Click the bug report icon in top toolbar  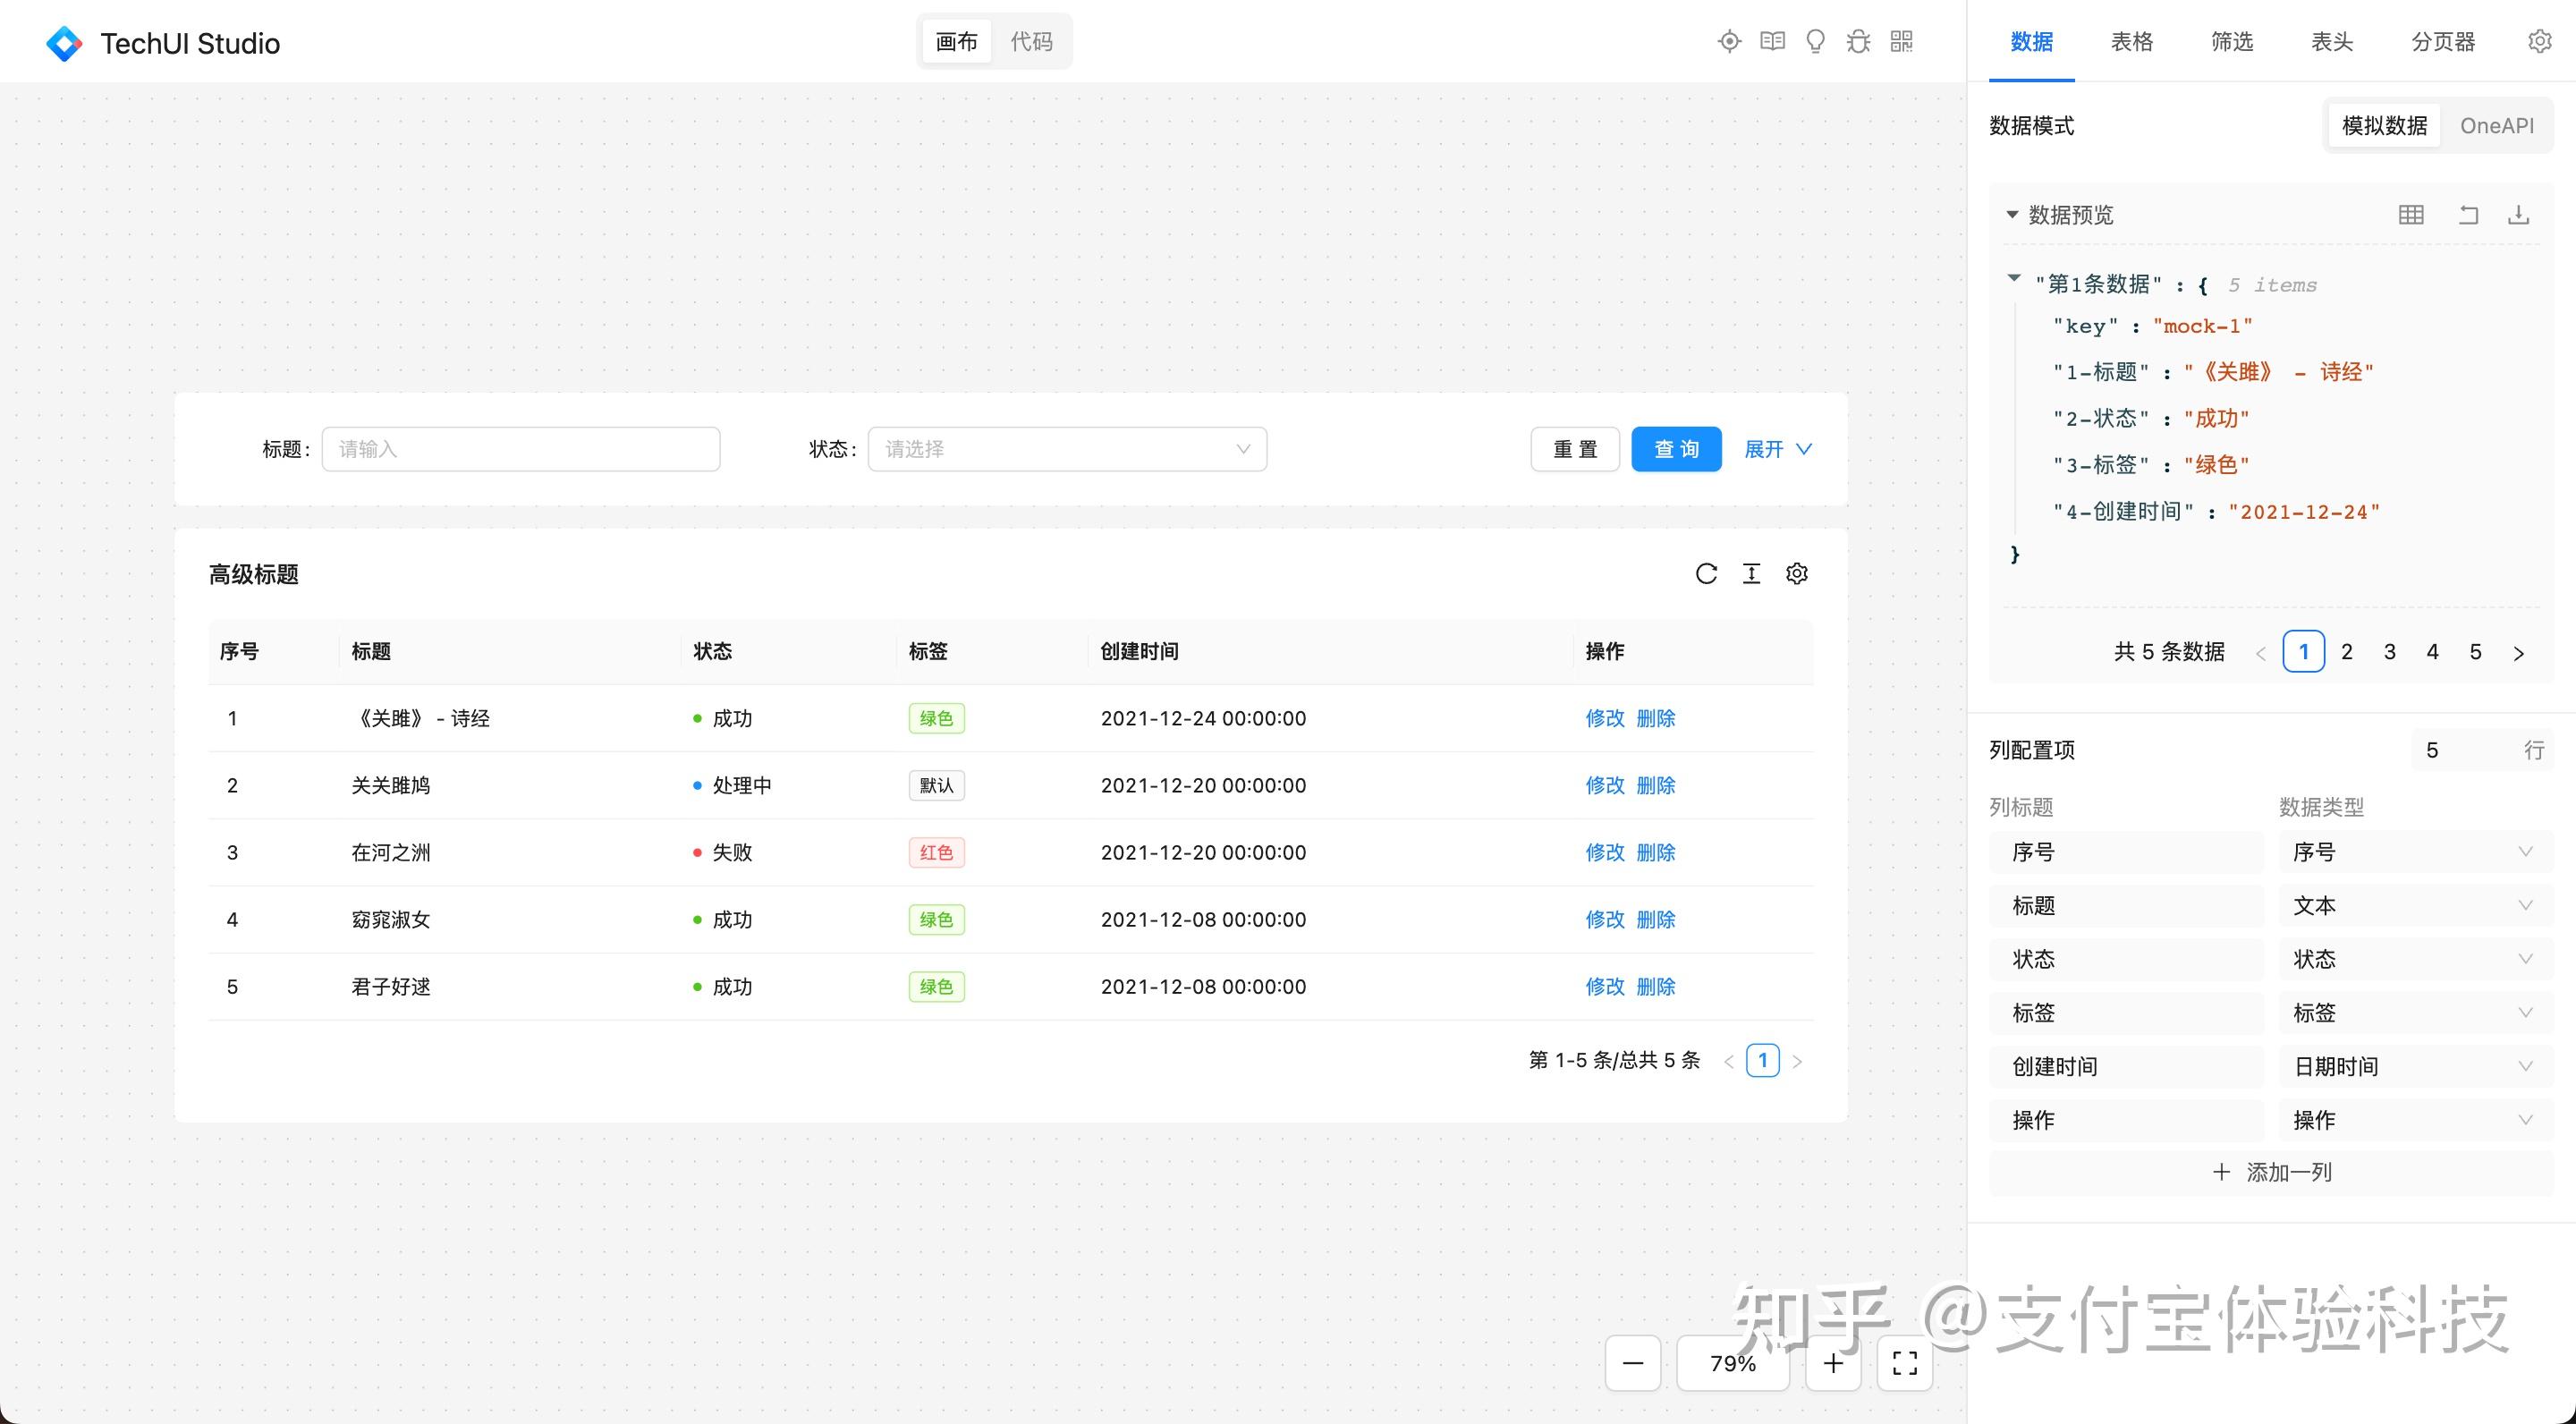click(x=1858, y=41)
